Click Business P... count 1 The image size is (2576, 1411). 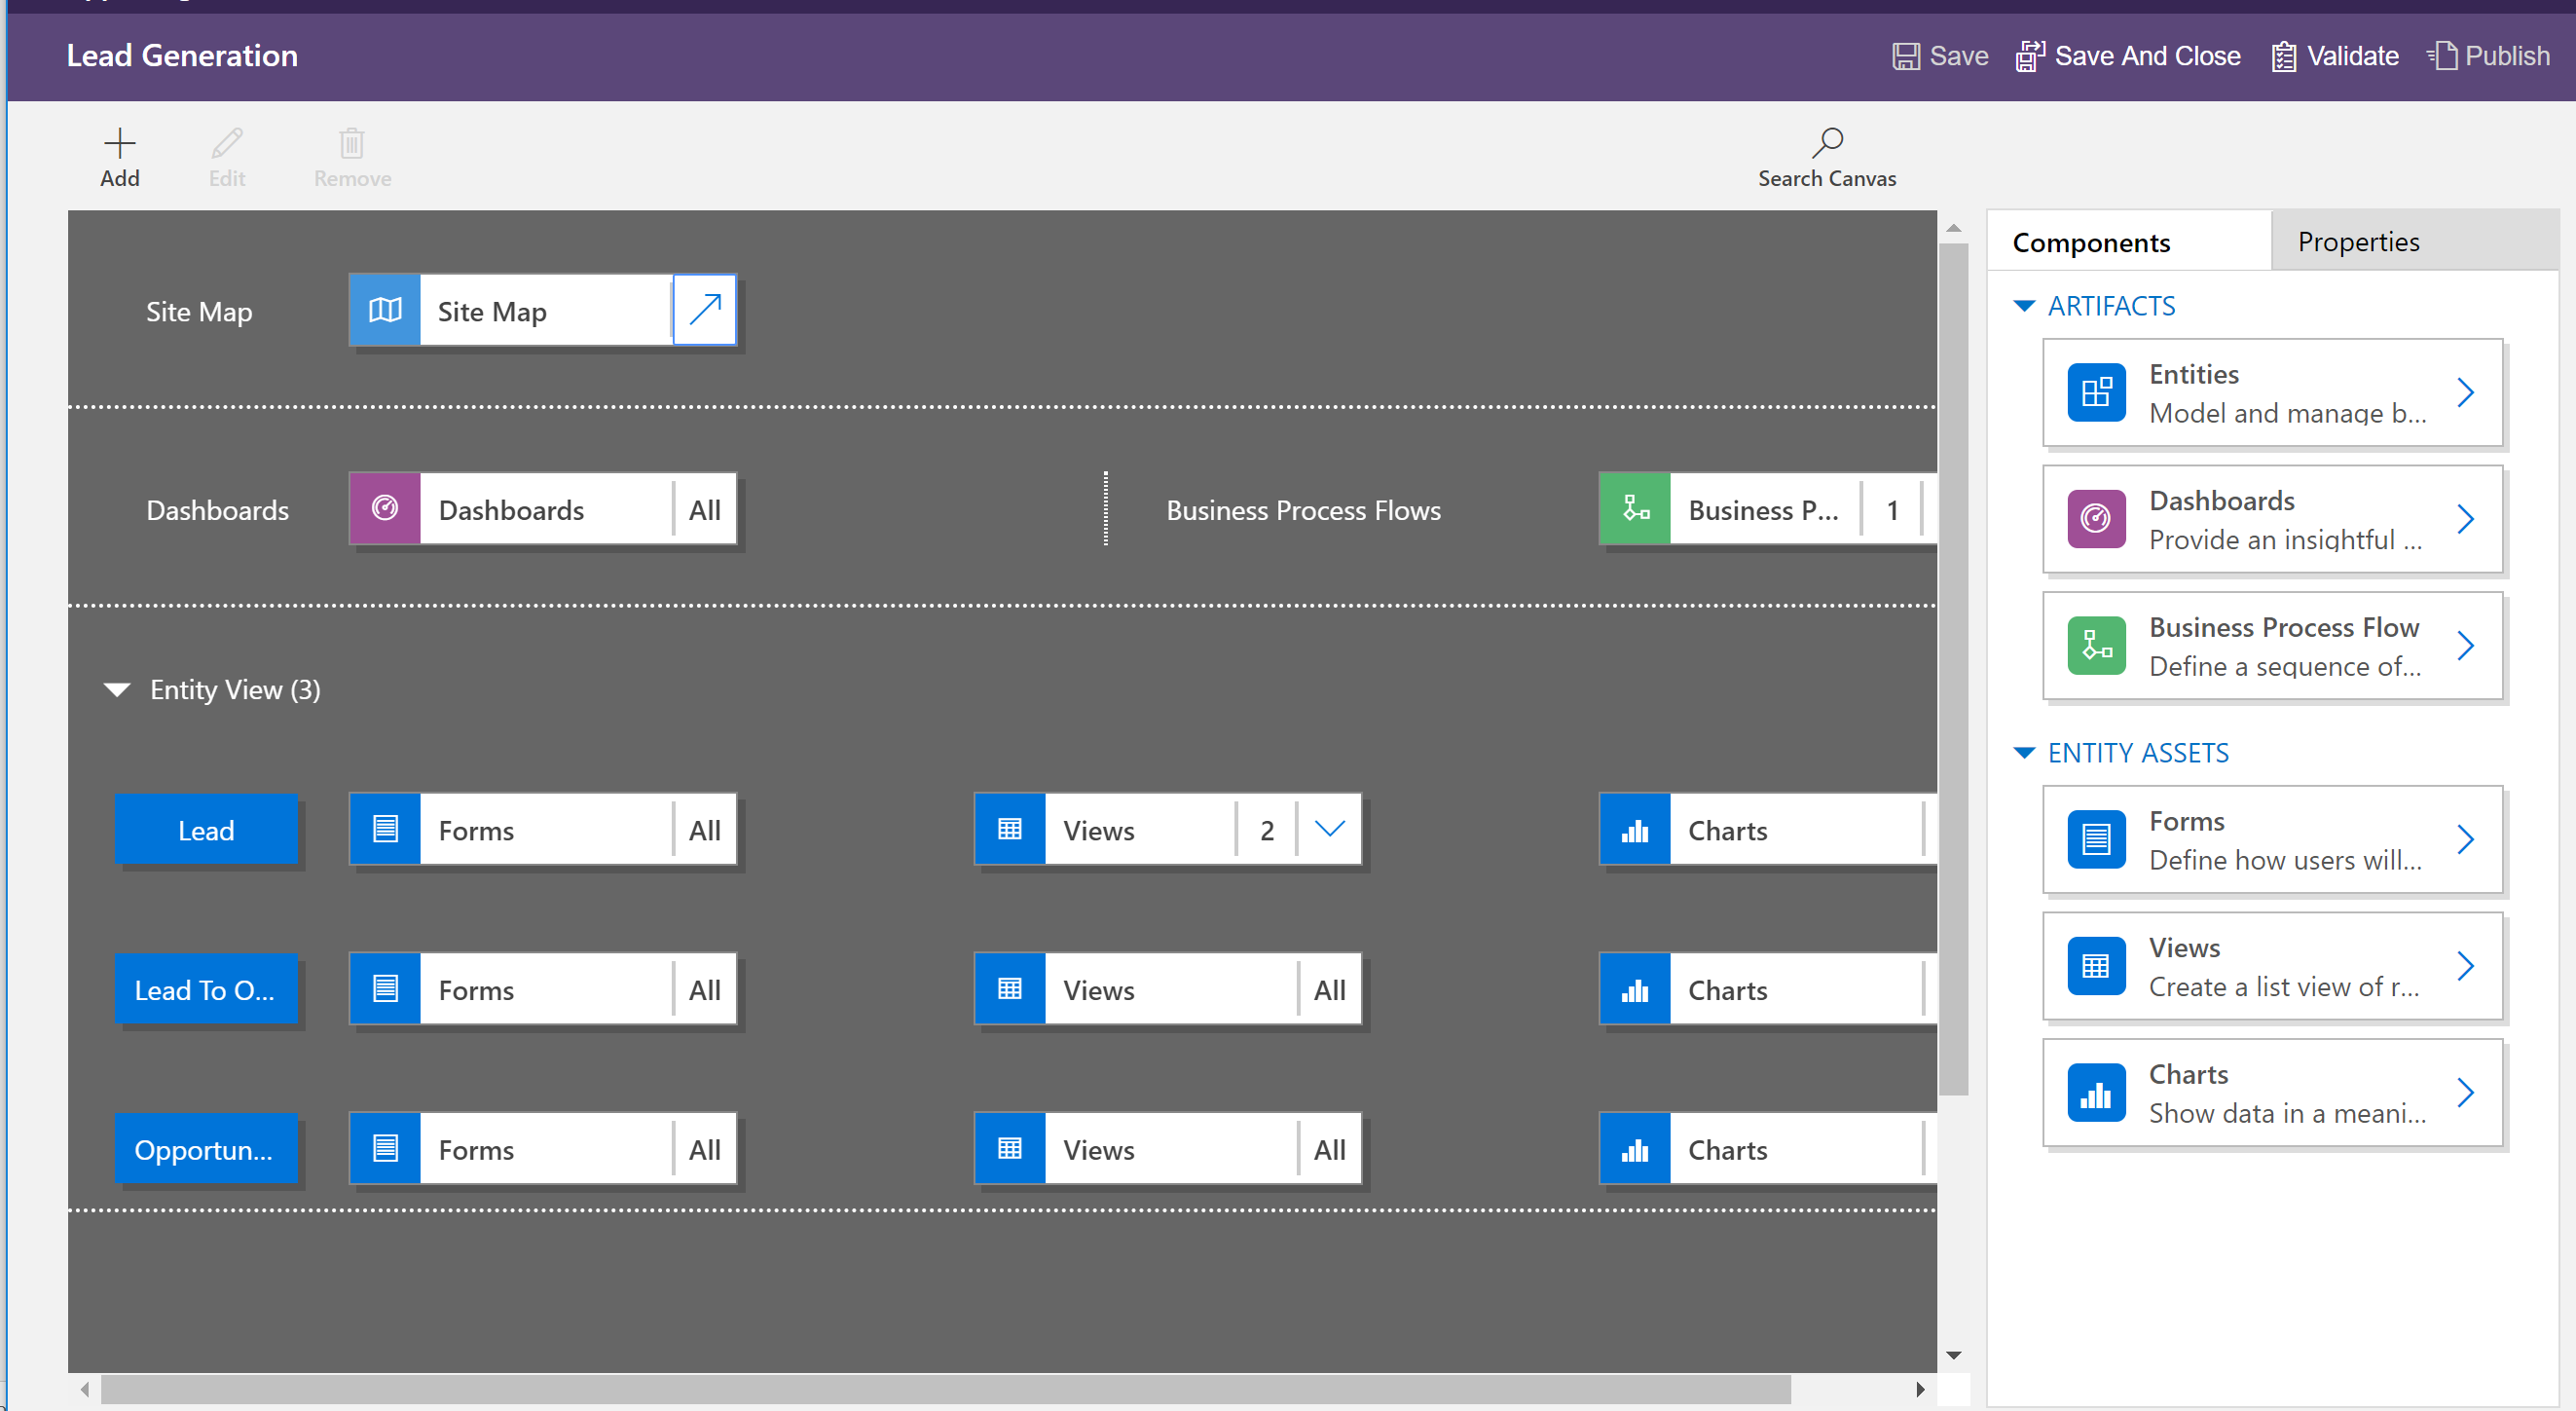click(1892, 509)
